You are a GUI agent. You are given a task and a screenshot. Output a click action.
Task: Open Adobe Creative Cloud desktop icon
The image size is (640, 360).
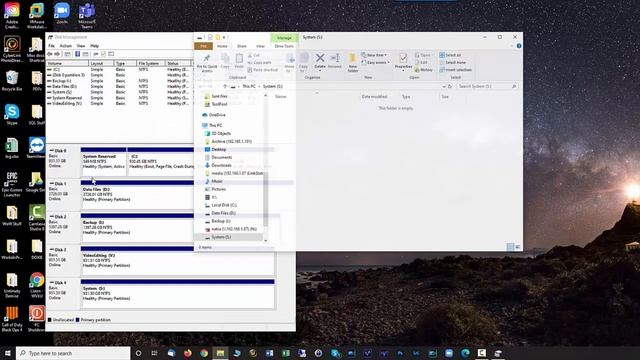point(12,16)
